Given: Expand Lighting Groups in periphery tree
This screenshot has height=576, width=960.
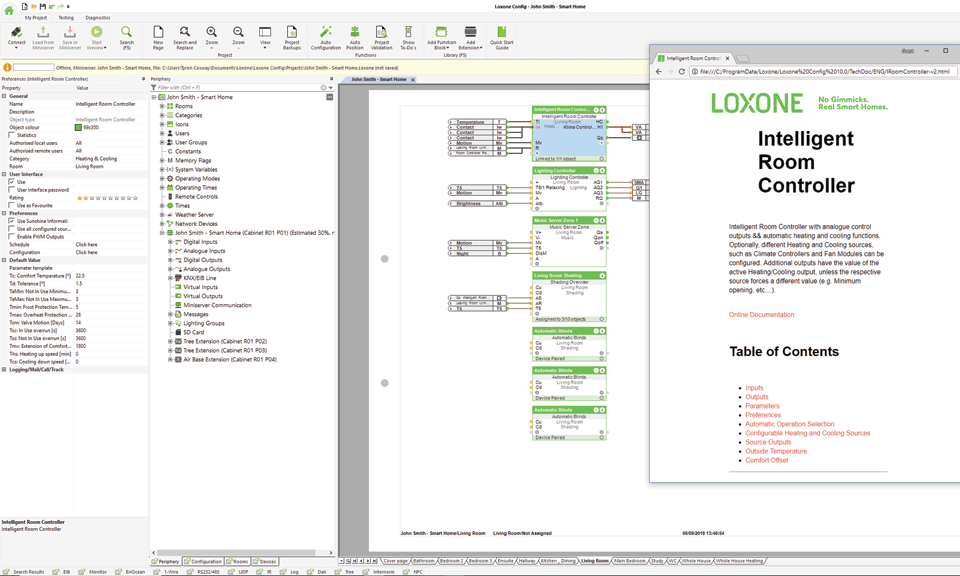Looking at the screenshot, I should pyautogui.click(x=170, y=323).
